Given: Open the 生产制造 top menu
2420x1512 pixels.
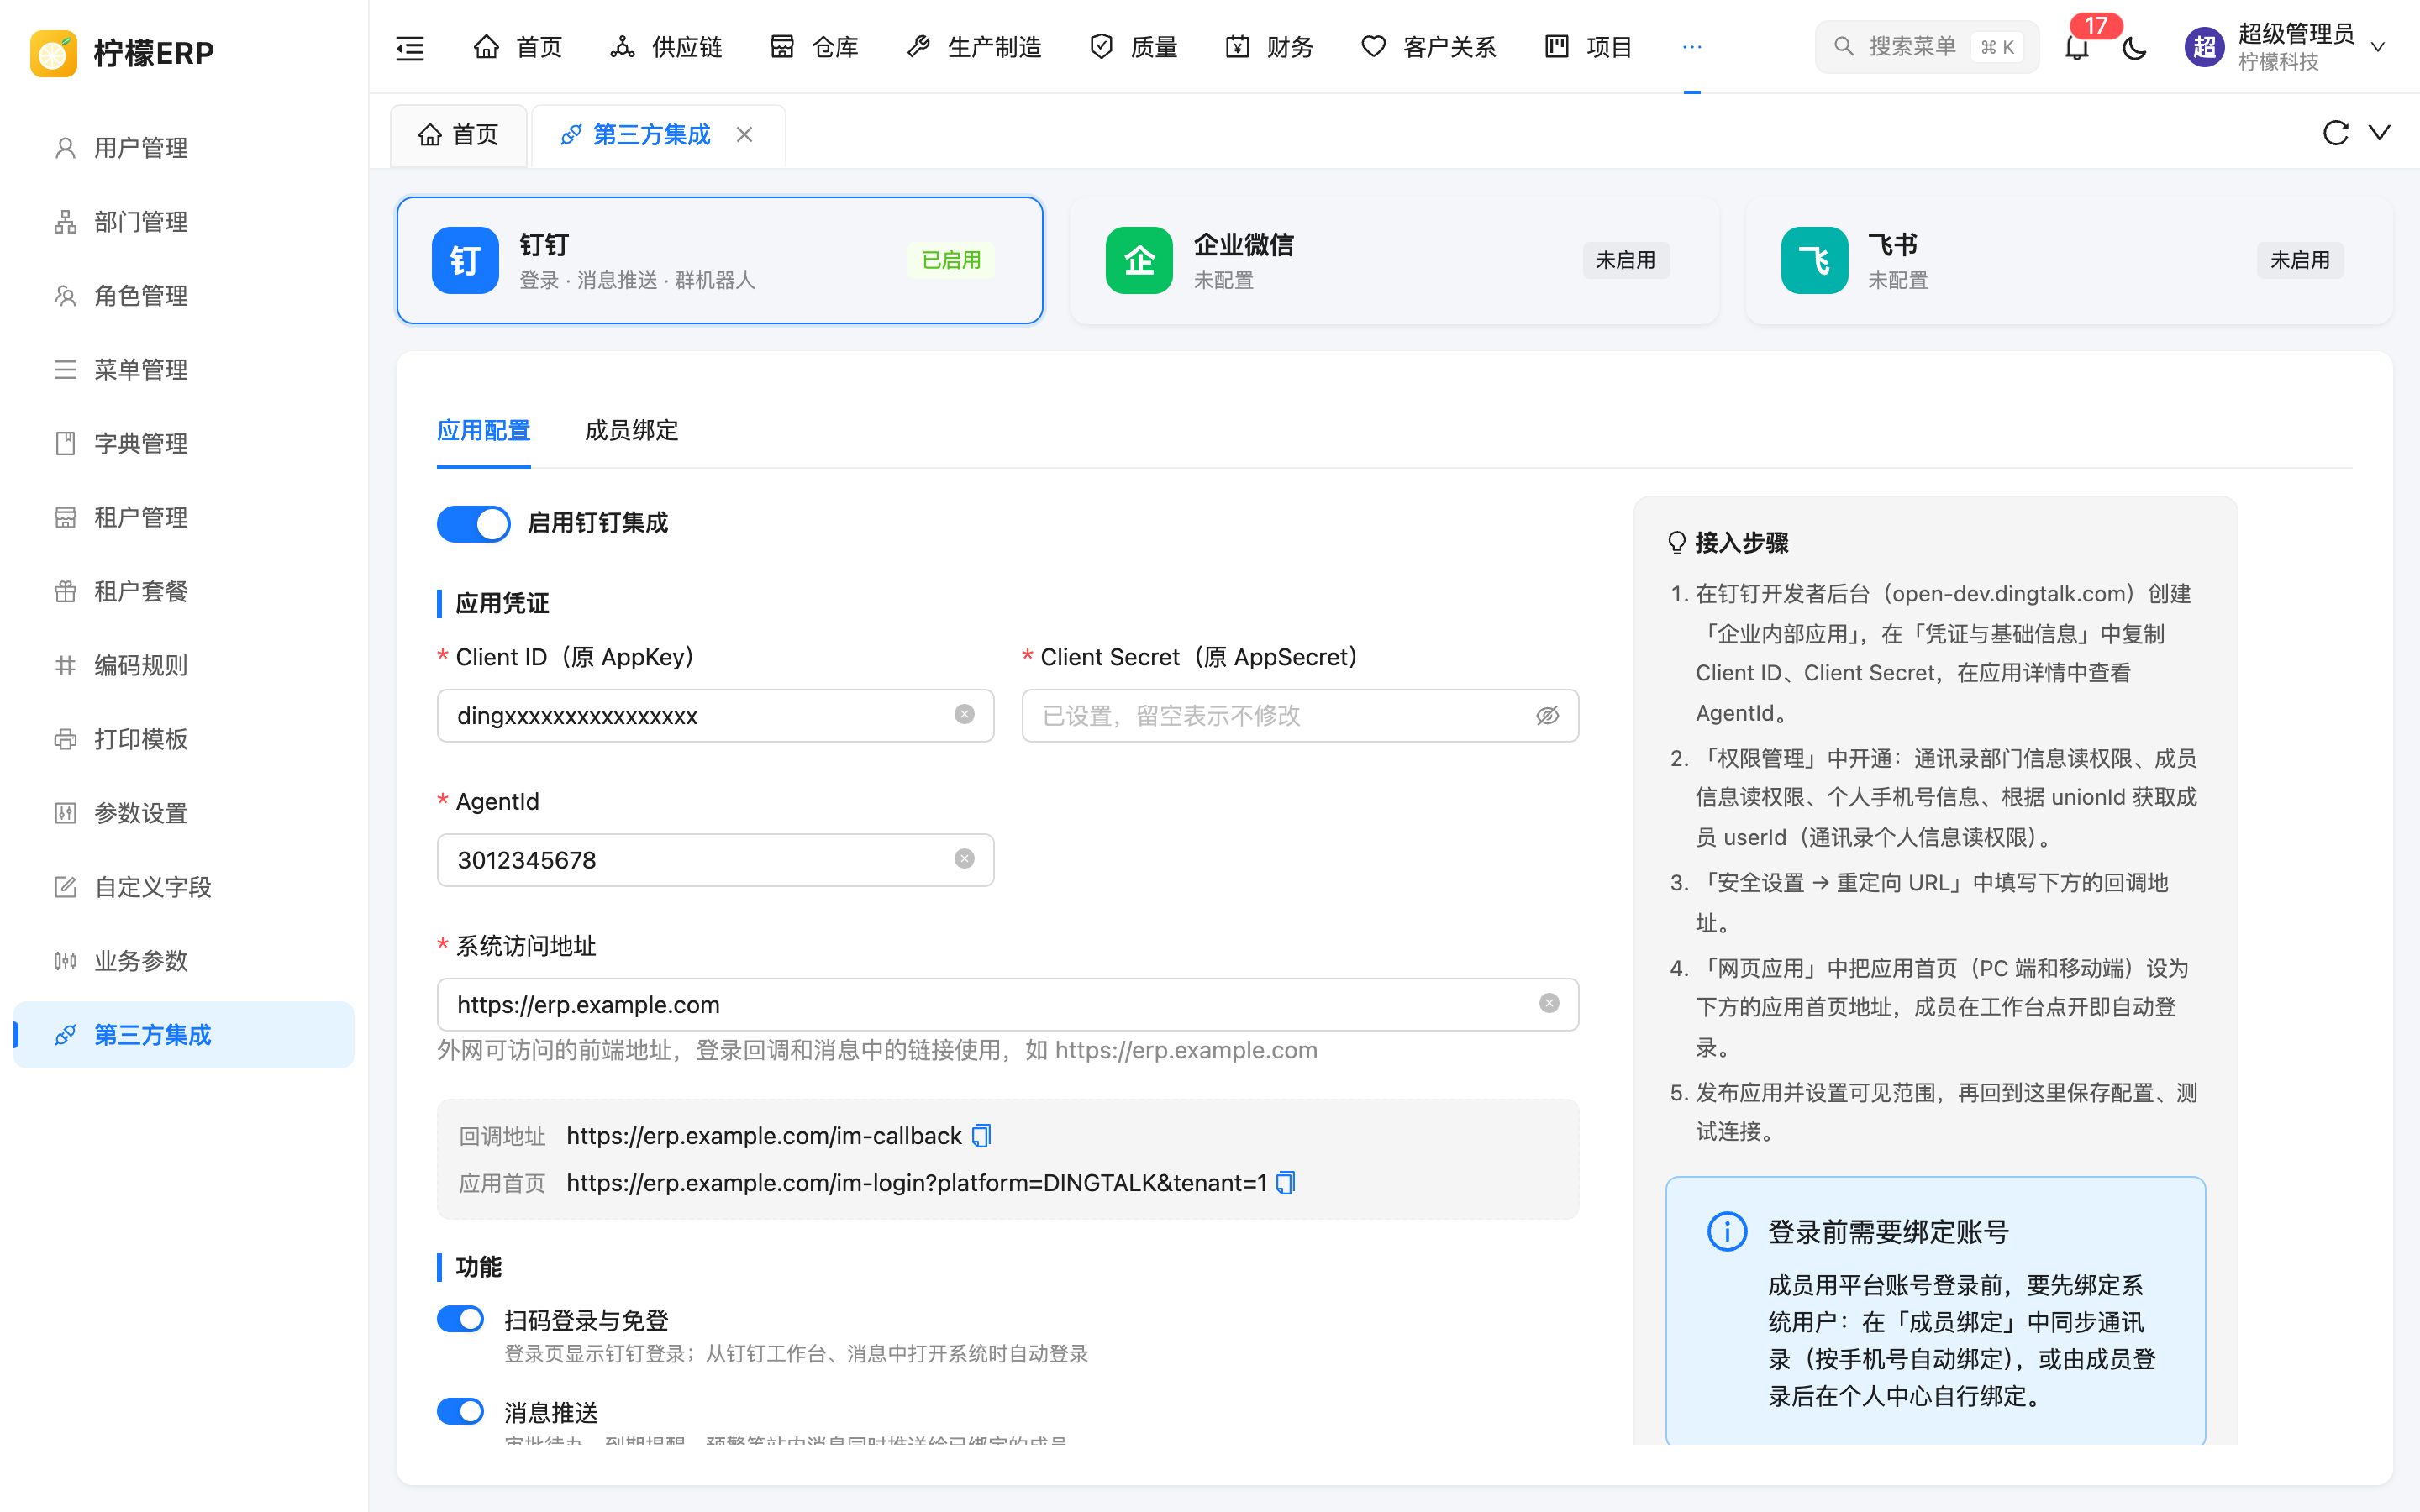Looking at the screenshot, I should click(x=974, y=47).
